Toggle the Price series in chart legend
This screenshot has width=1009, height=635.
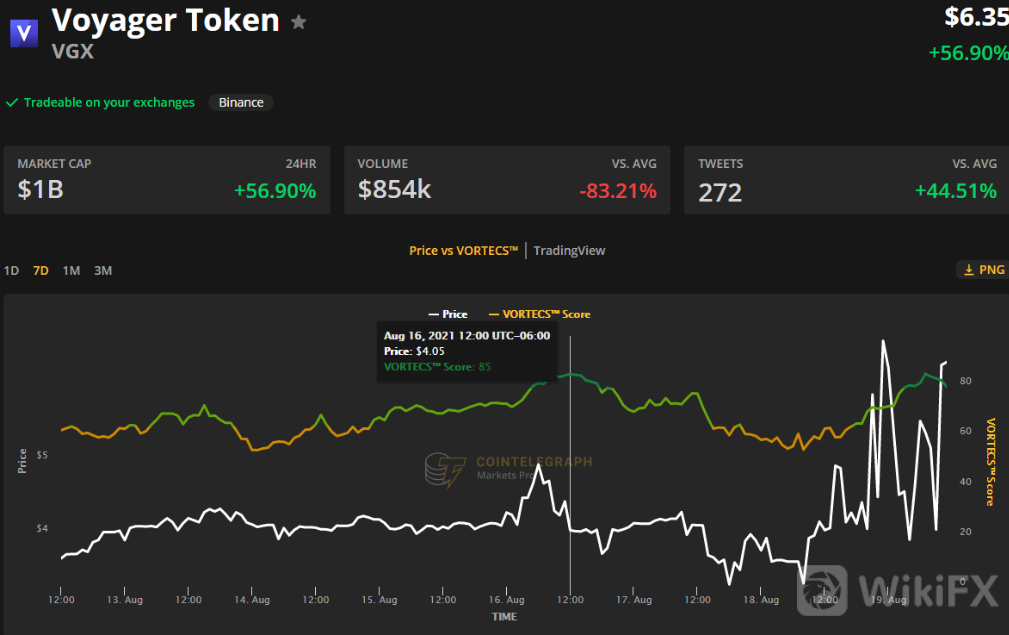point(448,314)
